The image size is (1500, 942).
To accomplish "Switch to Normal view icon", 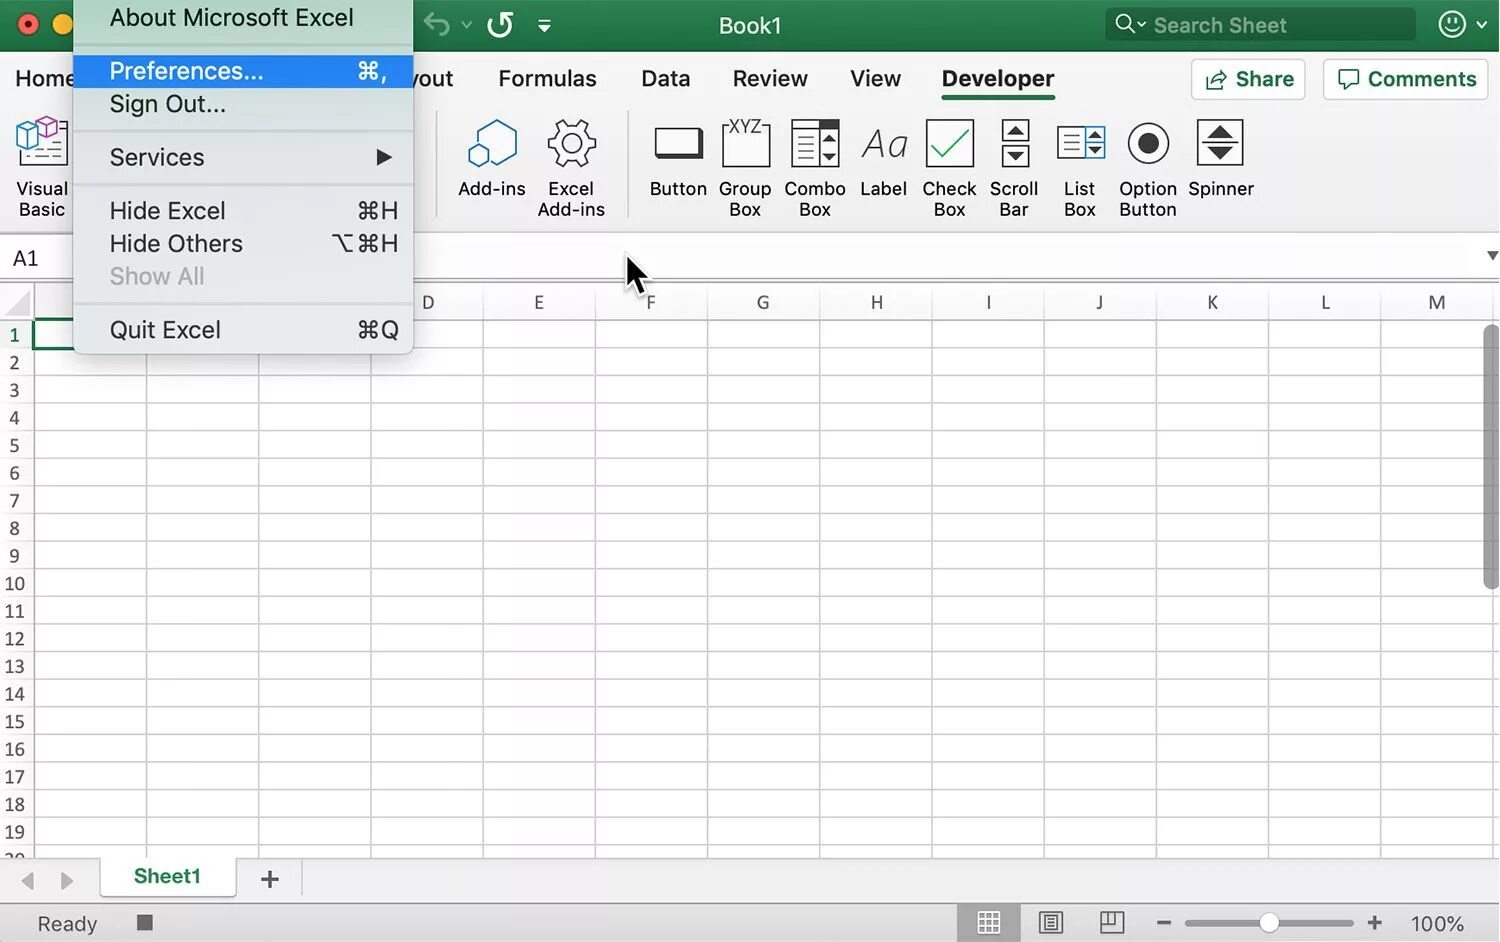I will tap(989, 923).
